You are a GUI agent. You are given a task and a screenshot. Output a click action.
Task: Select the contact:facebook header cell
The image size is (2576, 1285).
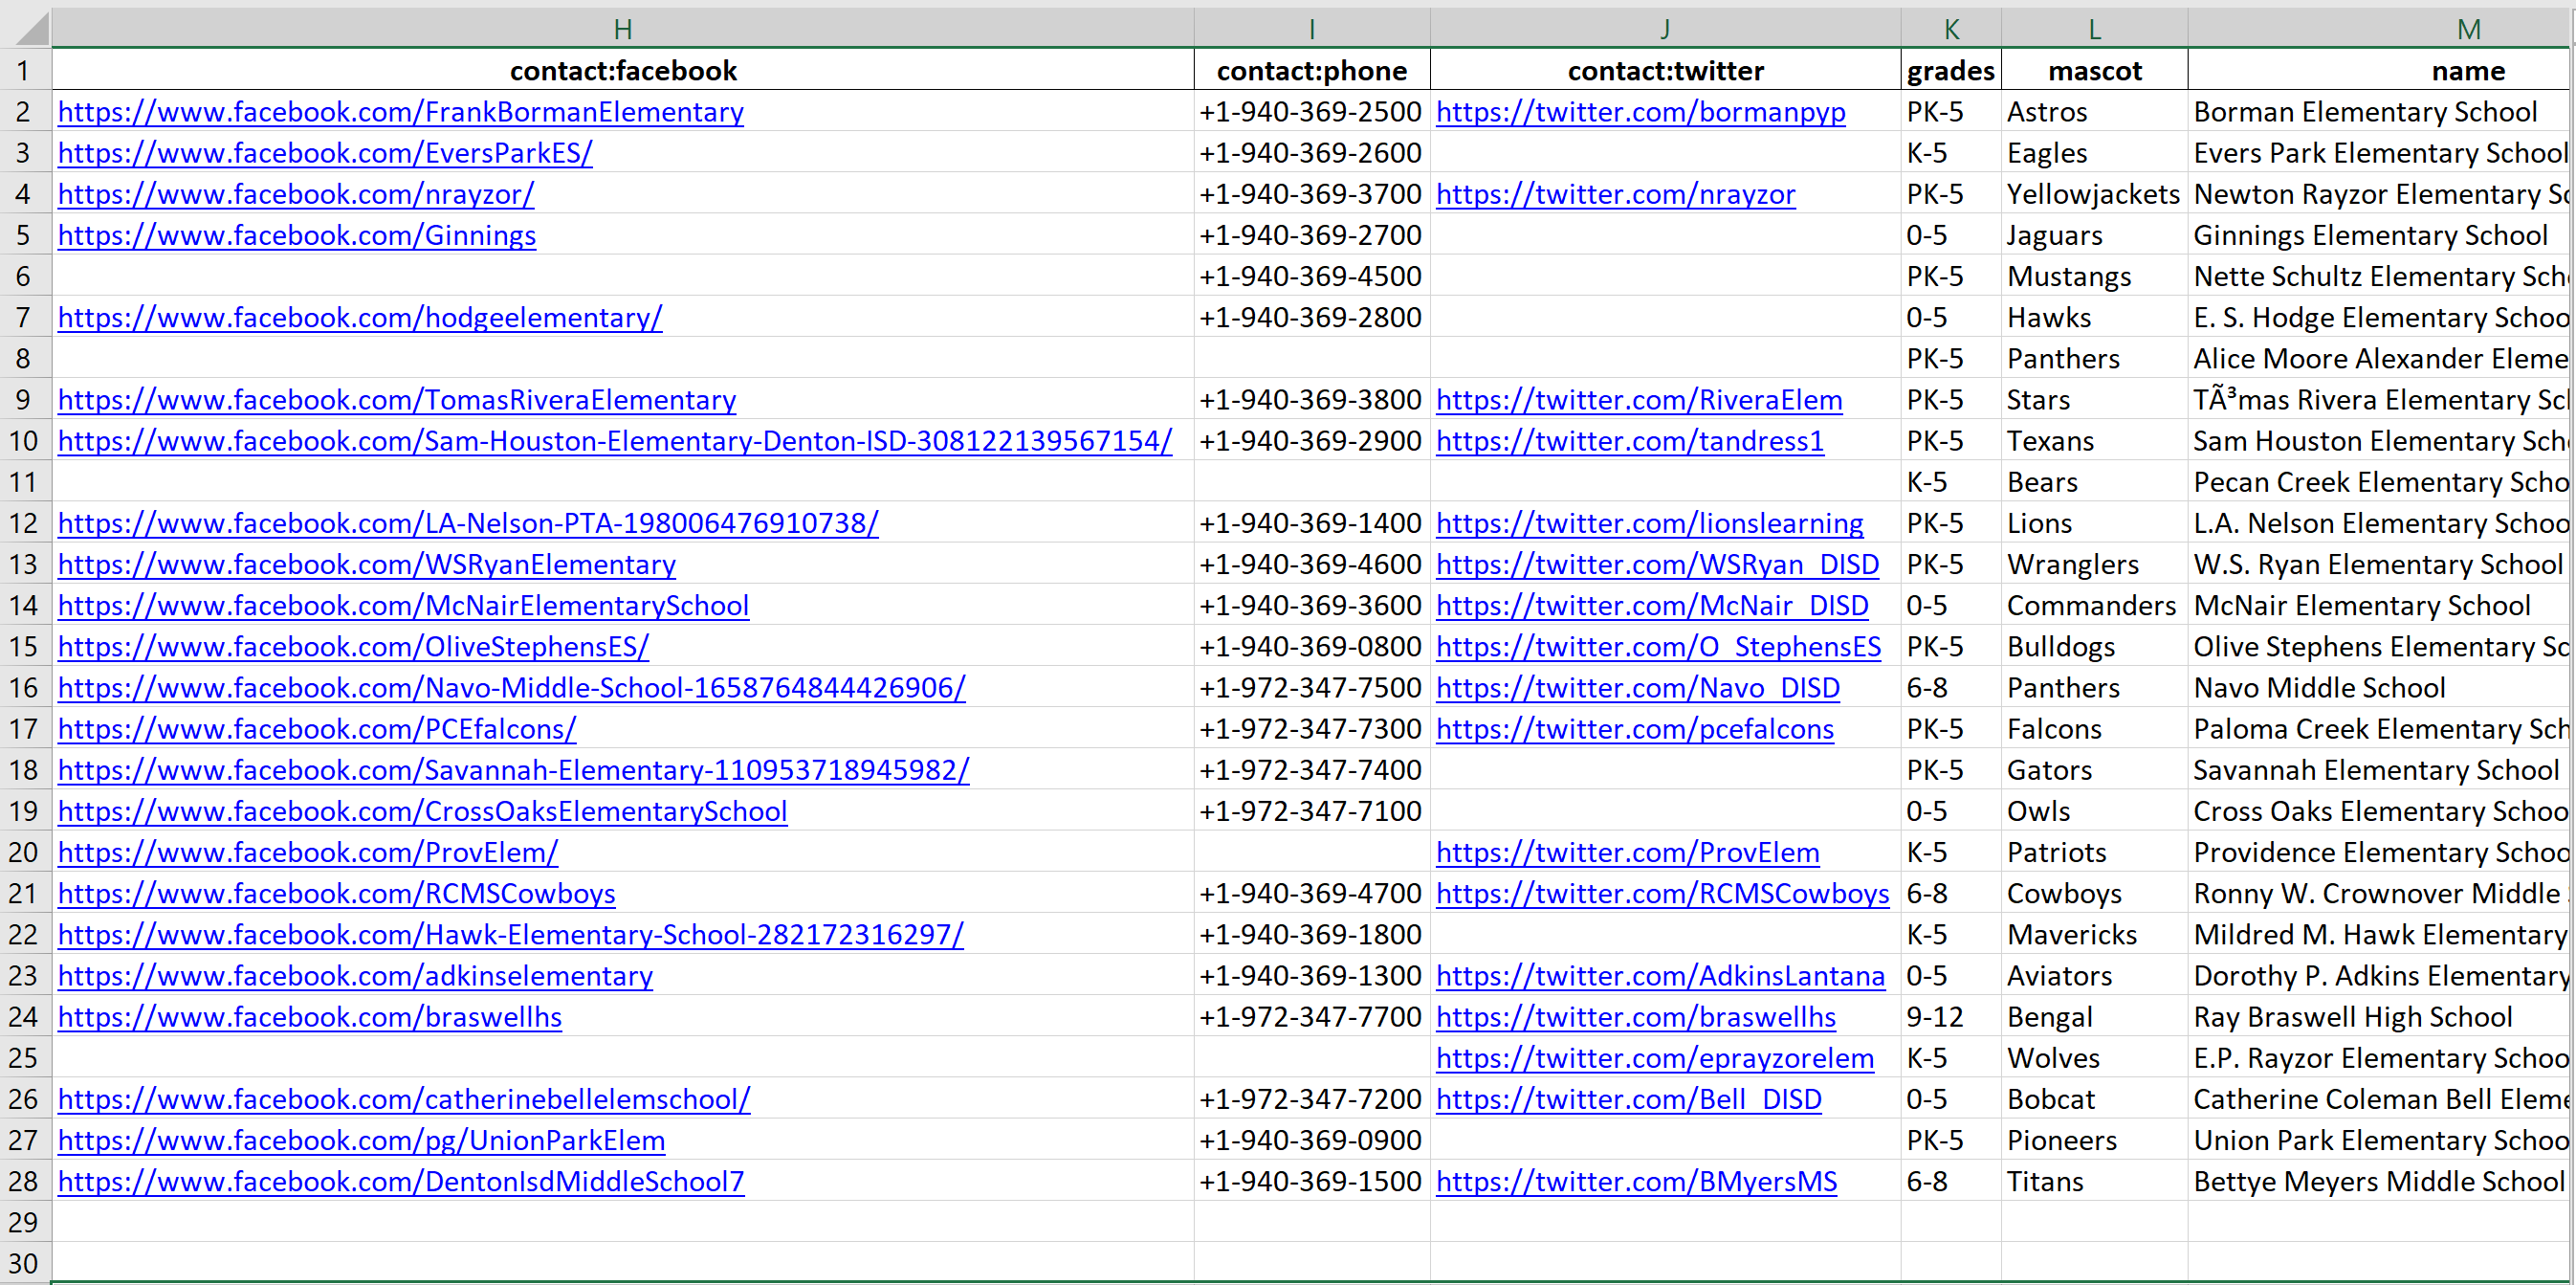tap(622, 71)
